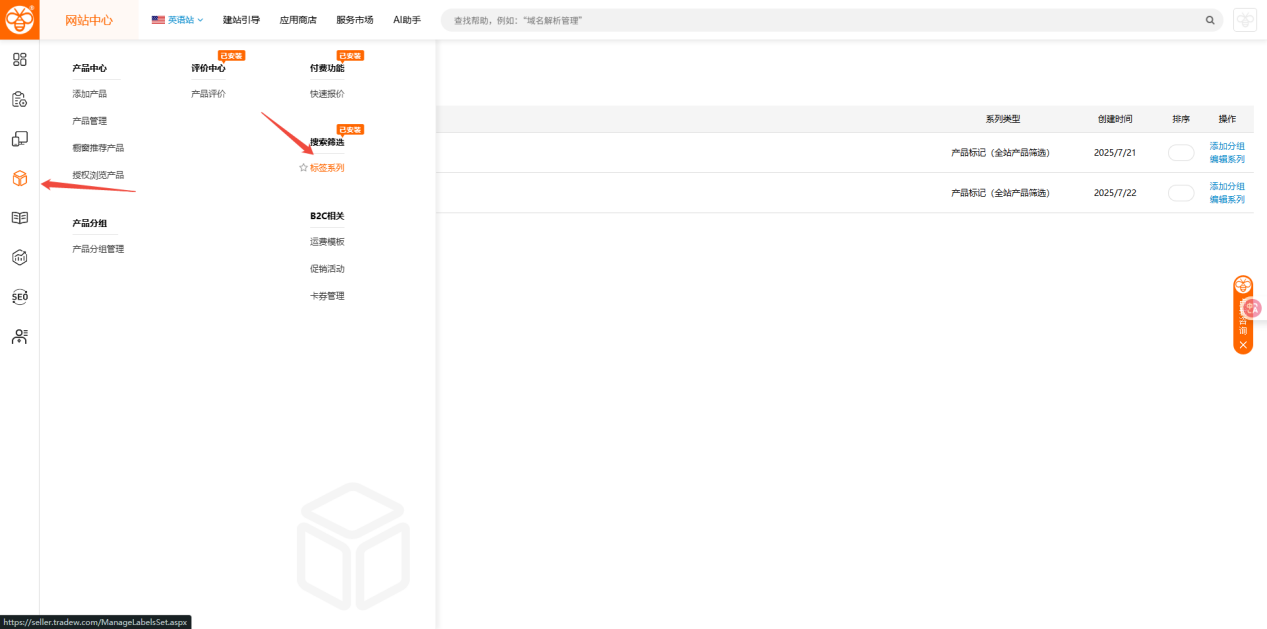Open 服务市场 in the top menu
1267x629 pixels.
point(355,20)
